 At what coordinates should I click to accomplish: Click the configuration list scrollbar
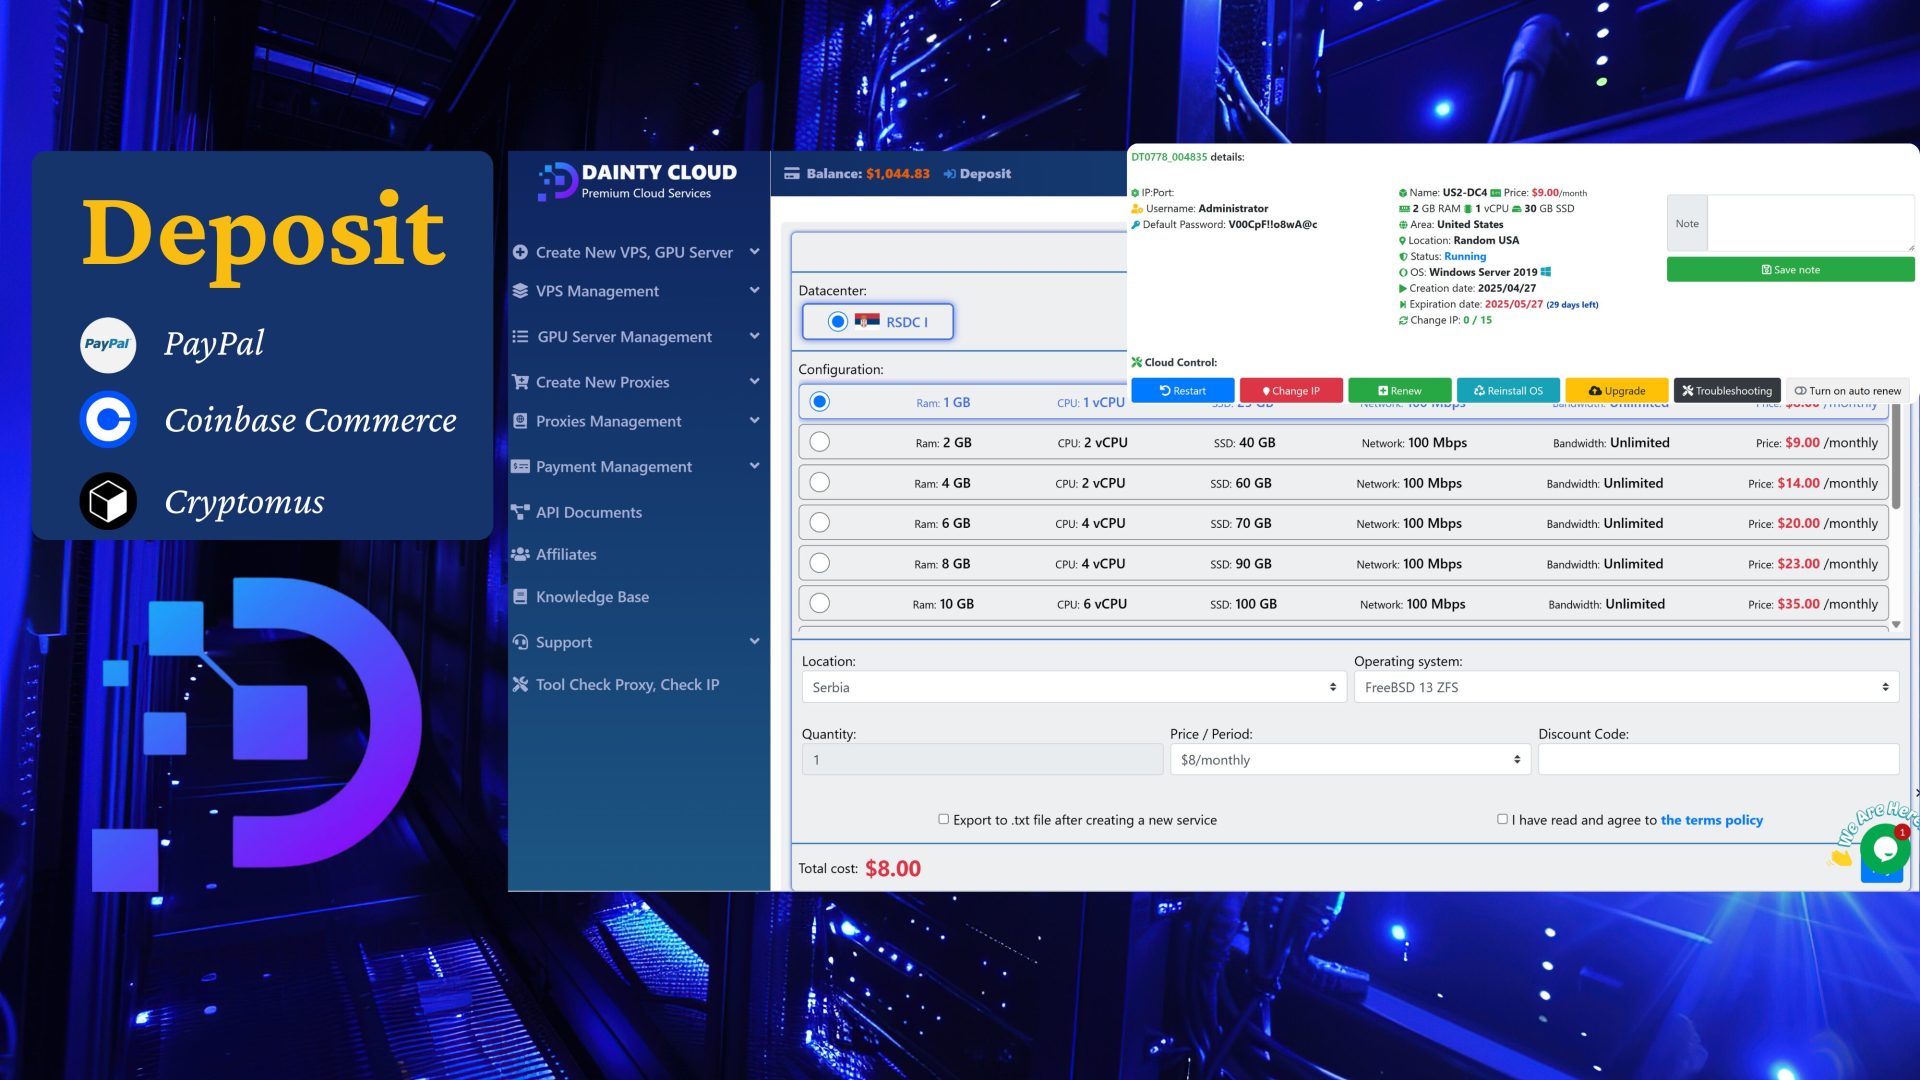(1896, 455)
